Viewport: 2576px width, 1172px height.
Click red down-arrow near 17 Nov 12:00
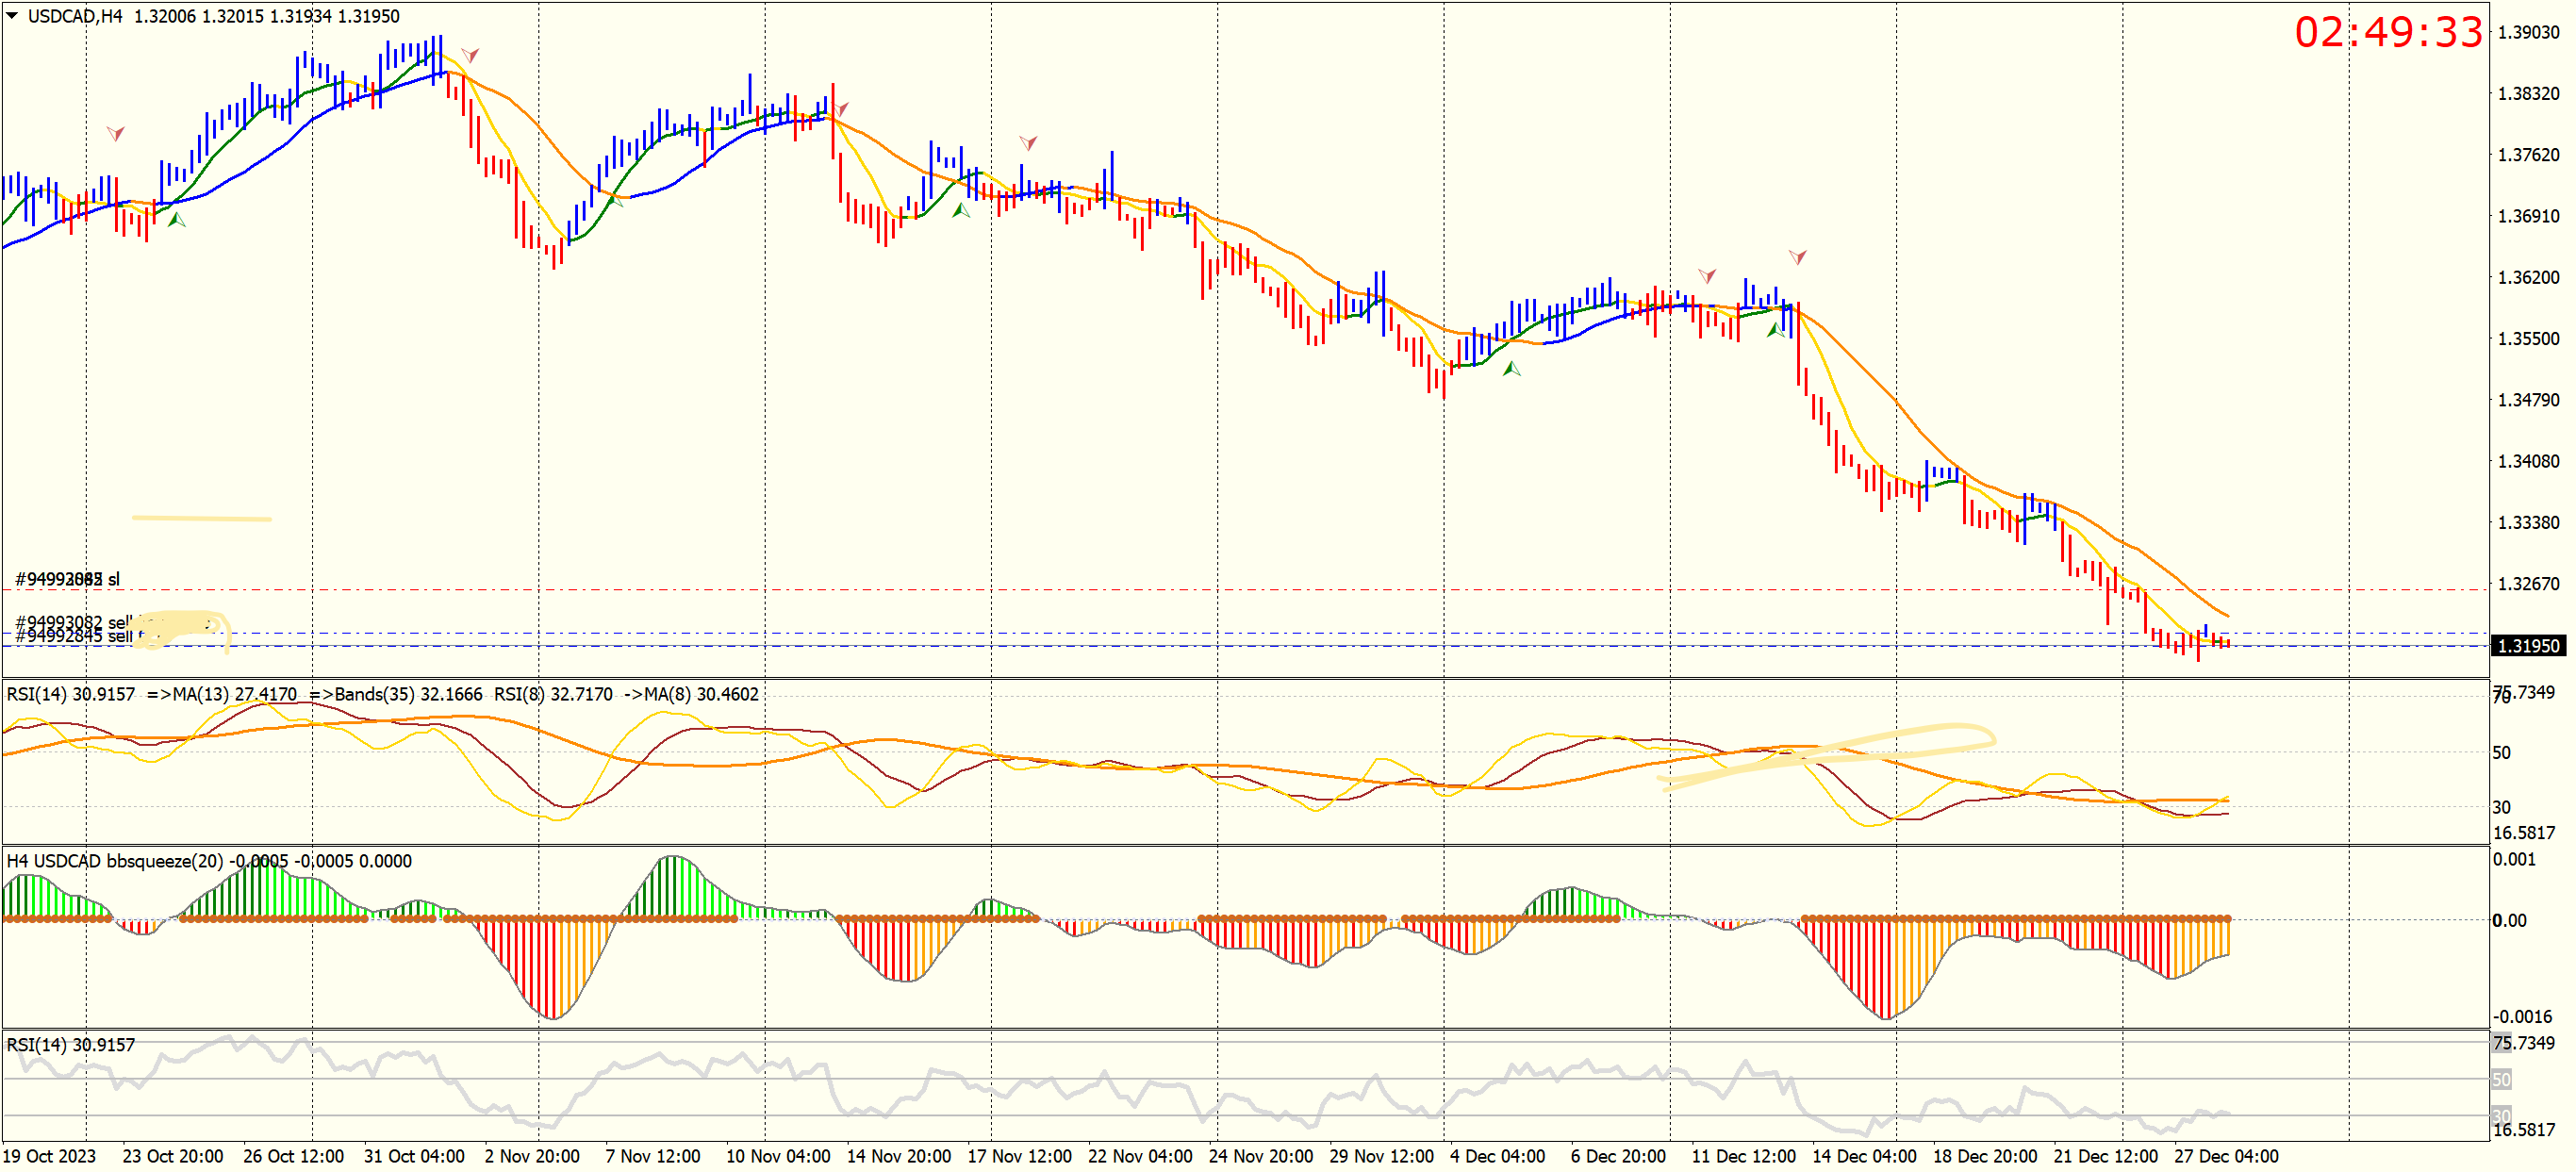point(1028,143)
